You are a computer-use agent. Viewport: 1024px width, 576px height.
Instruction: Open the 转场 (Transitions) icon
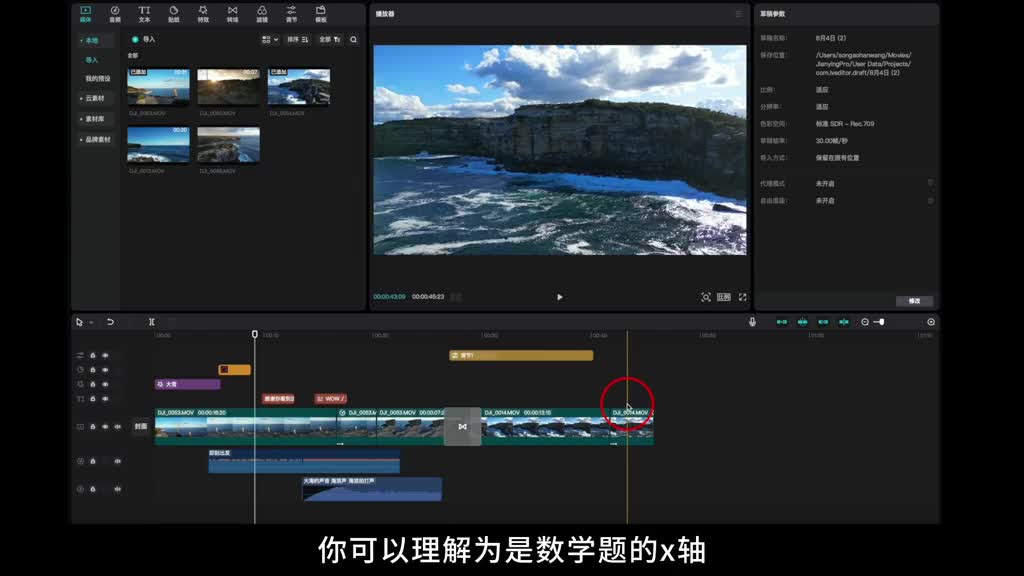click(x=232, y=14)
